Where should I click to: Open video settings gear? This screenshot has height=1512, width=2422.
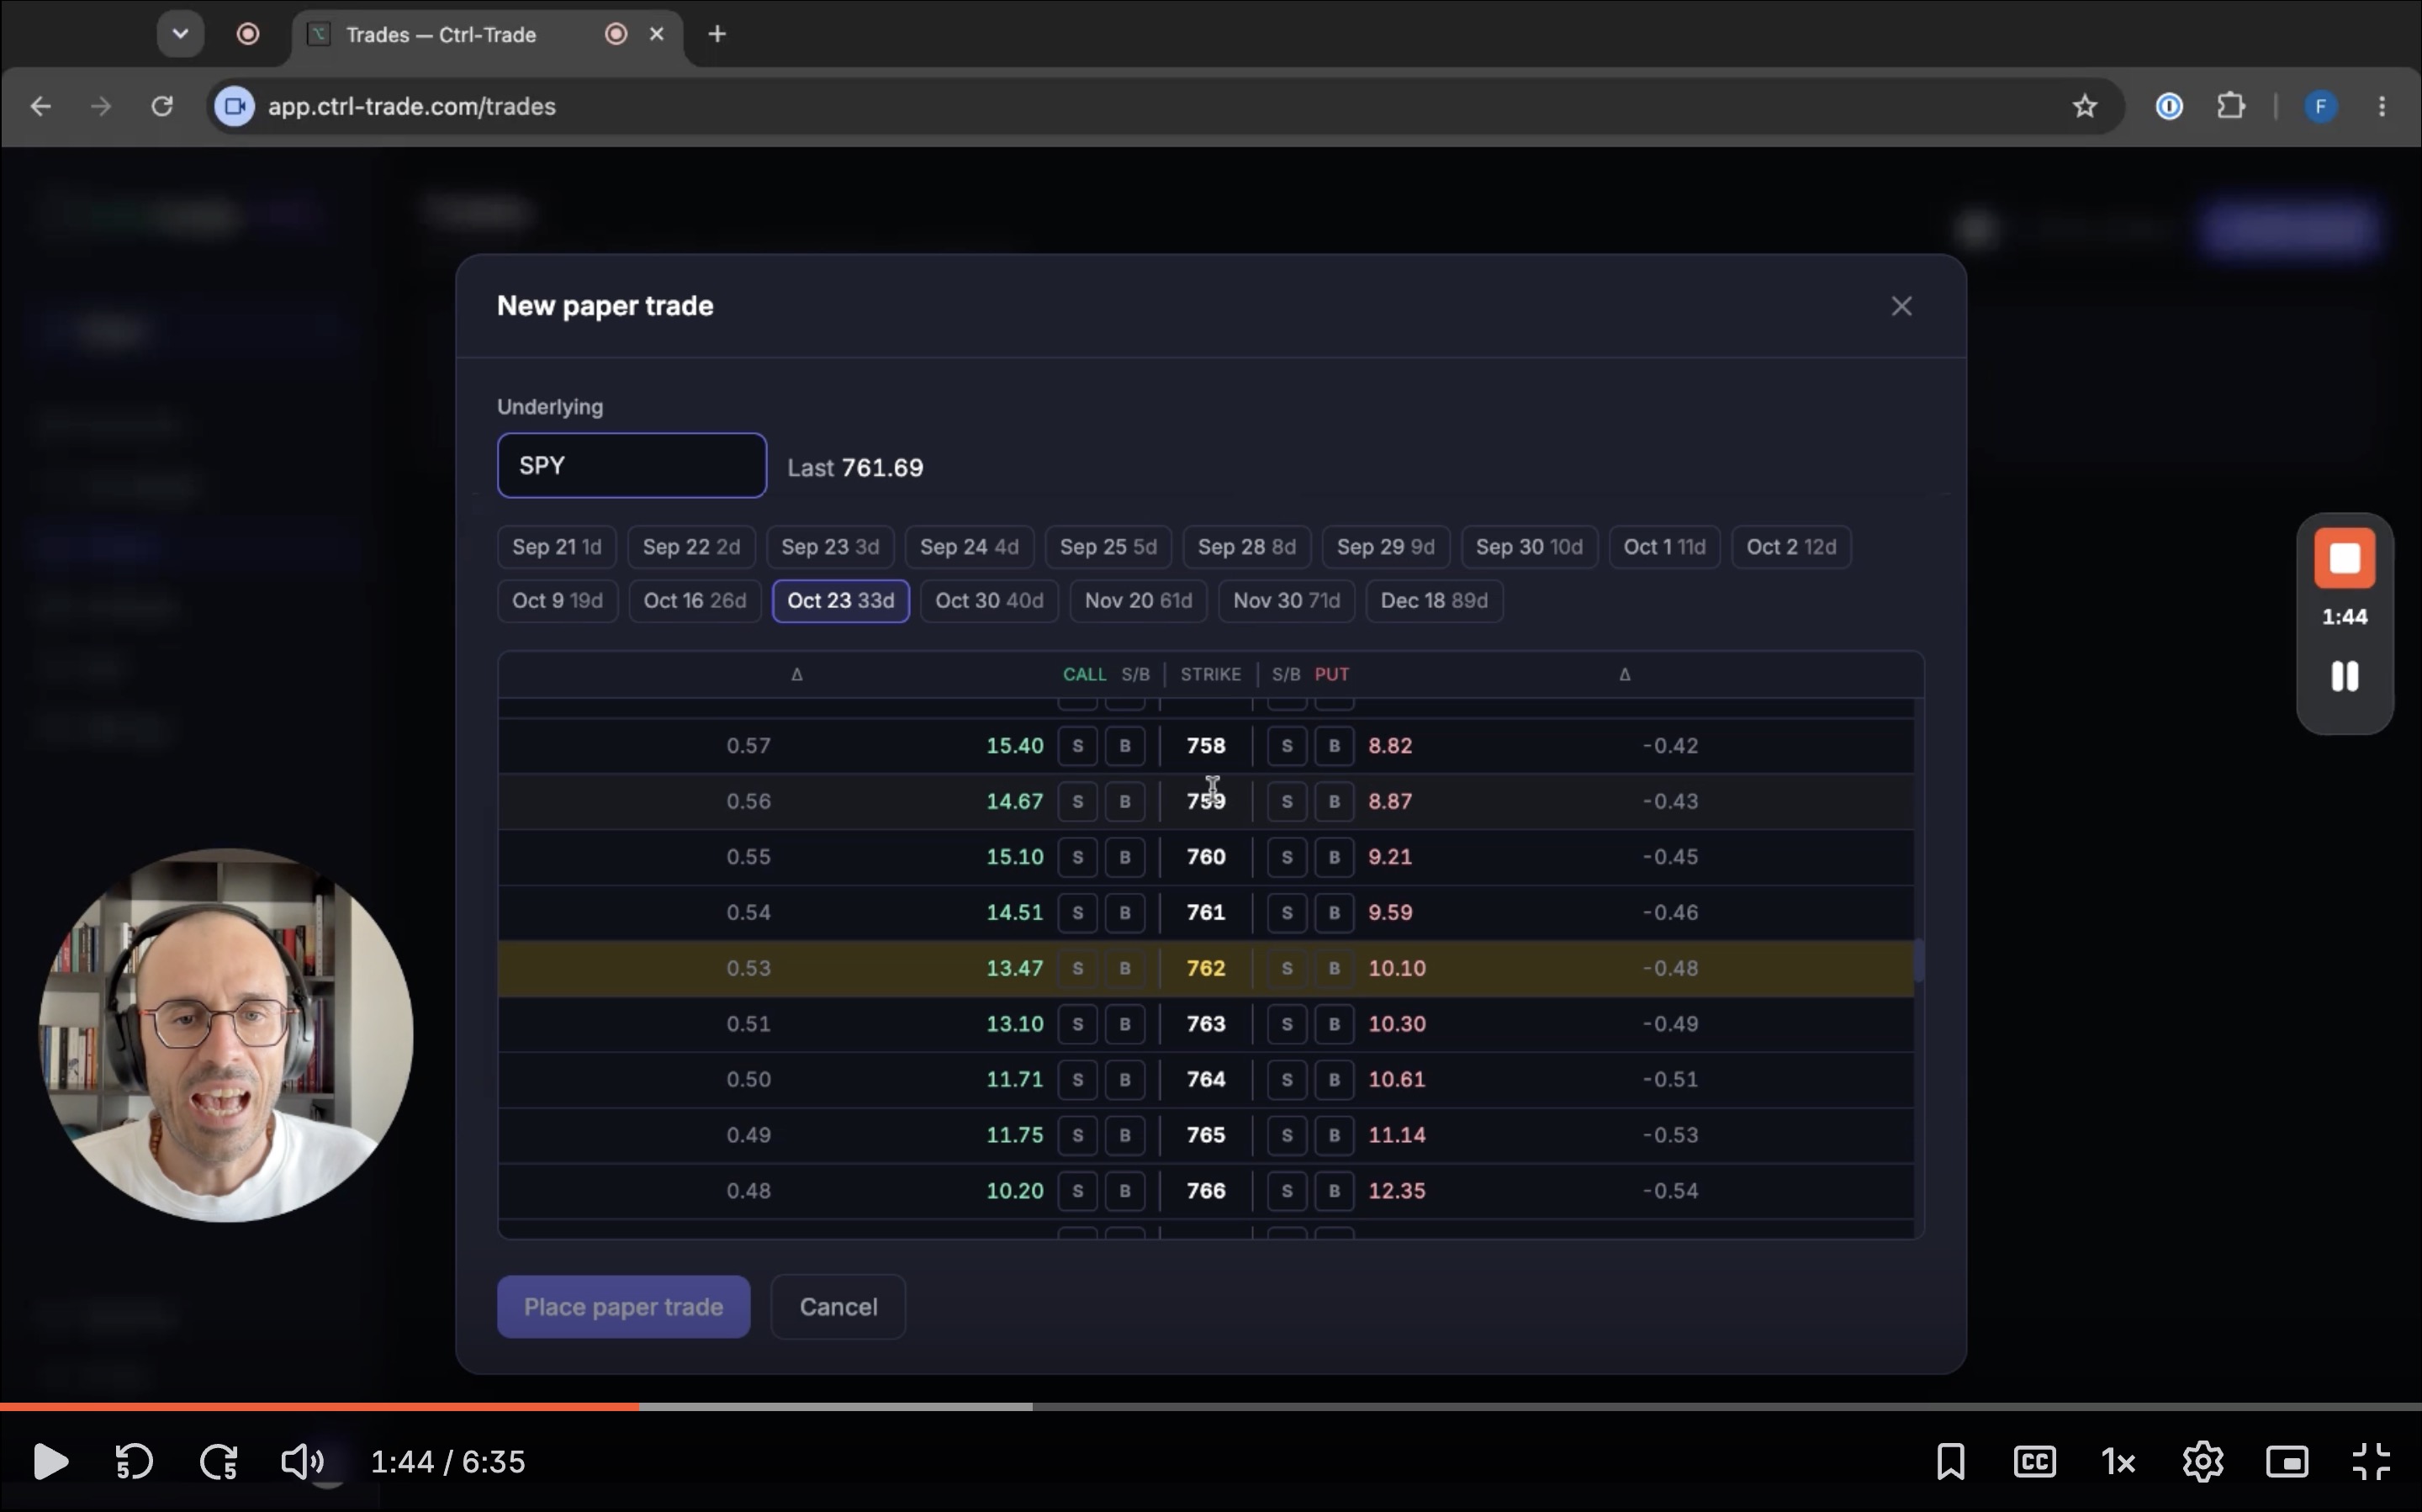pyautogui.click(x=2203, y=1461)
